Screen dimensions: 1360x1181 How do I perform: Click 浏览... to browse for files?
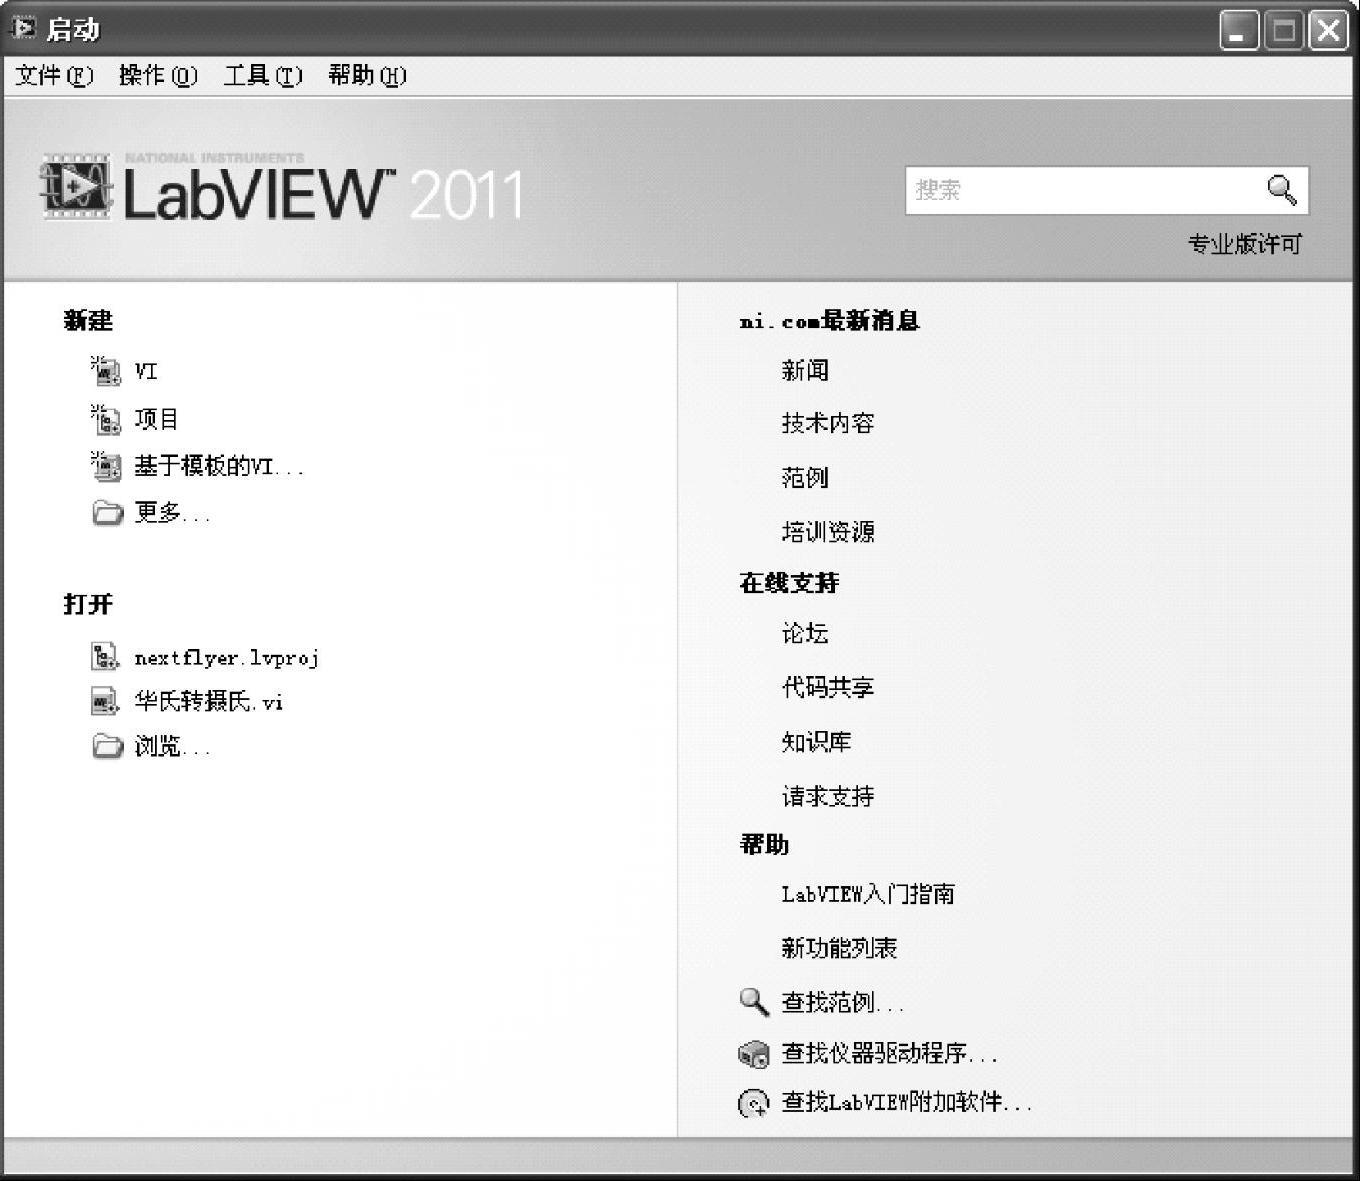pyautogui.click(x=172, y=746)
